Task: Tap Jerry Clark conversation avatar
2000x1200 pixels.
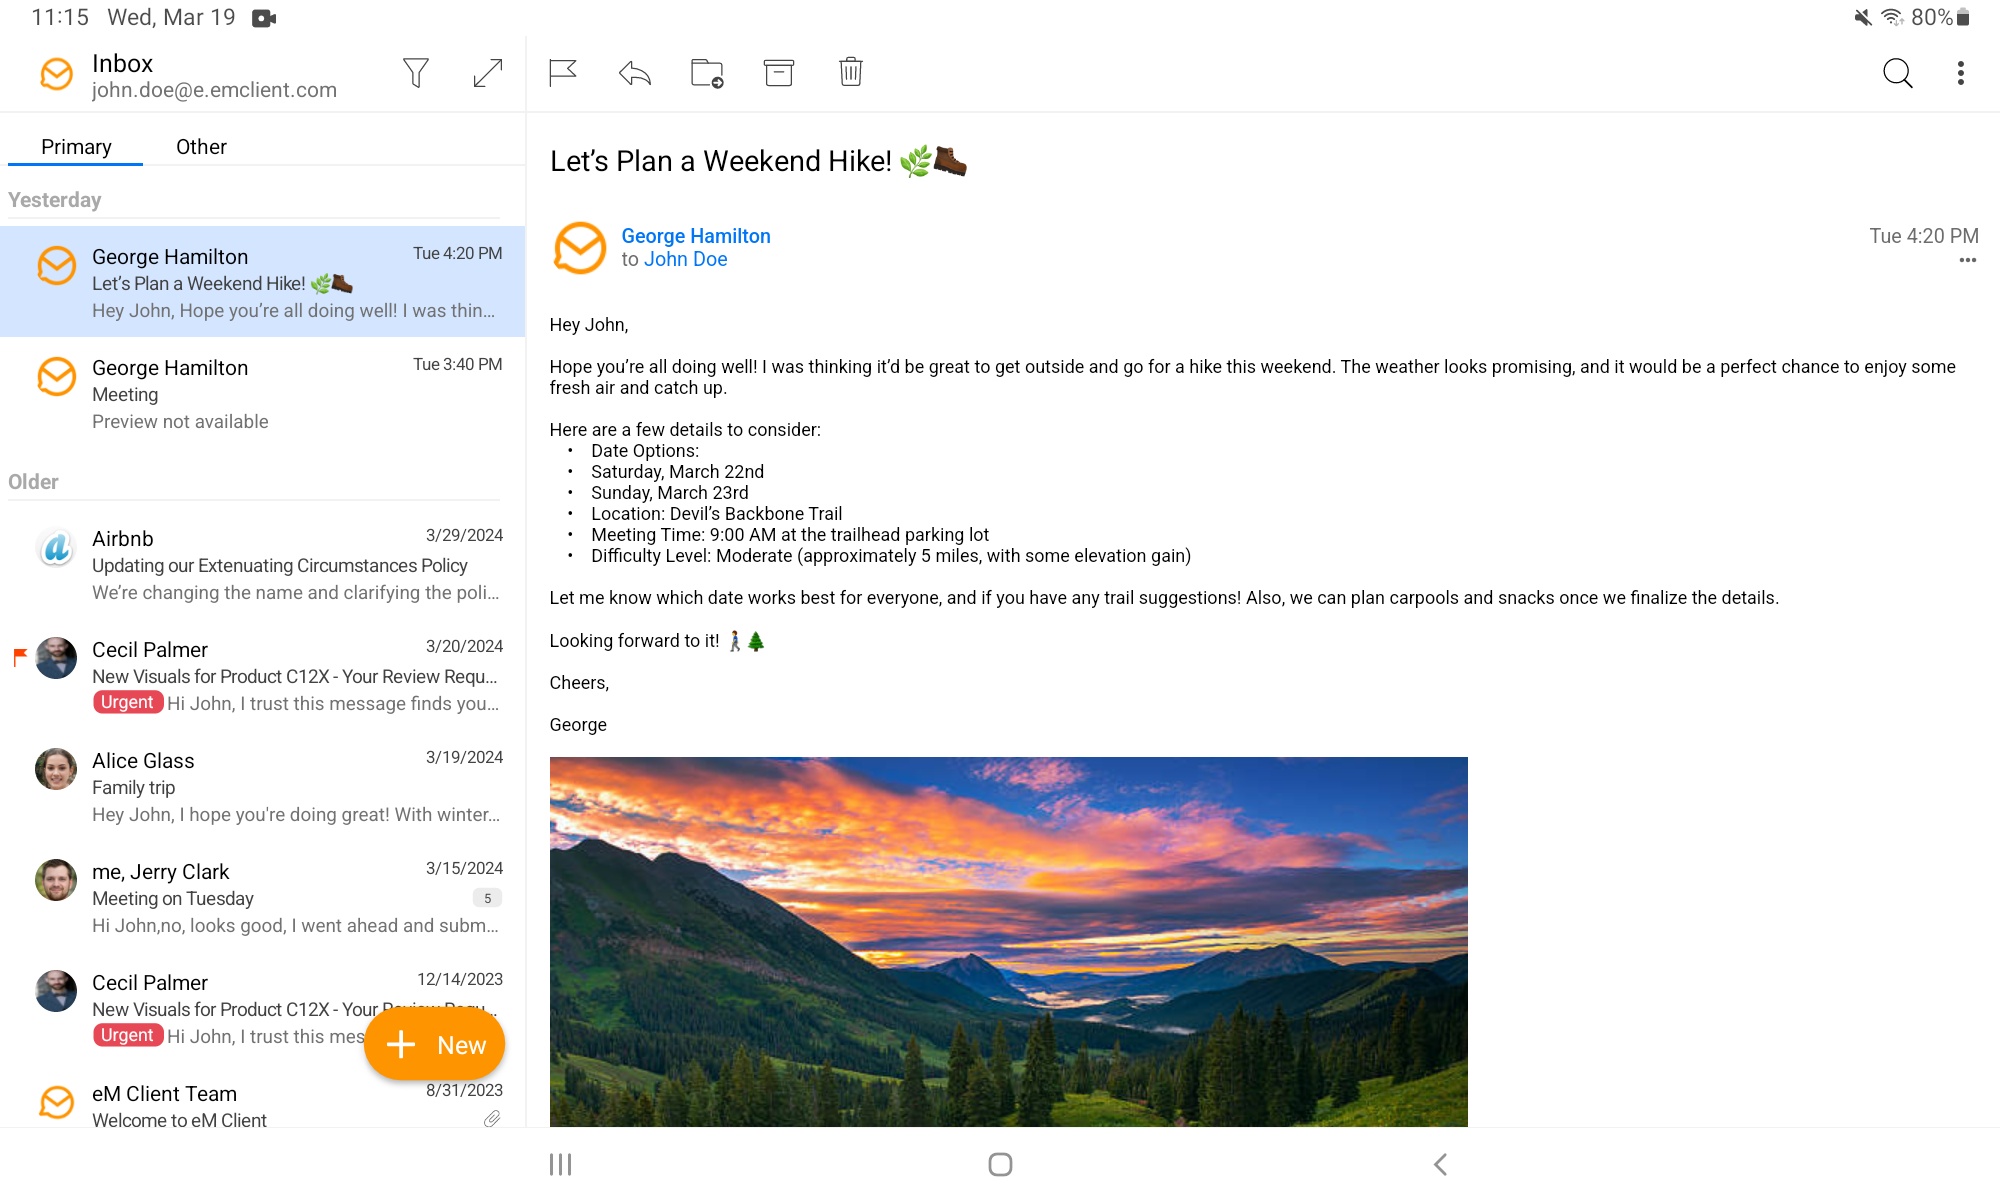Action: (x=56, y=880)
